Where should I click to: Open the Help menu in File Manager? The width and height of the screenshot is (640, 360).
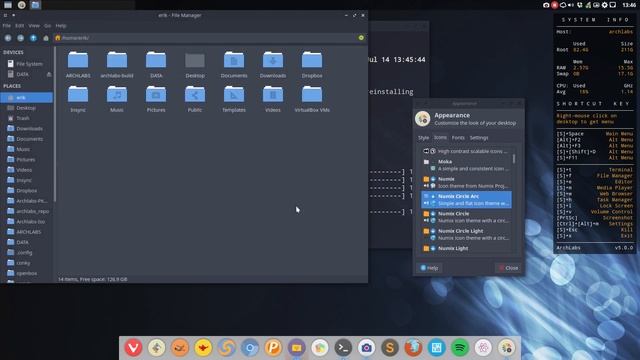pos(61,26)
